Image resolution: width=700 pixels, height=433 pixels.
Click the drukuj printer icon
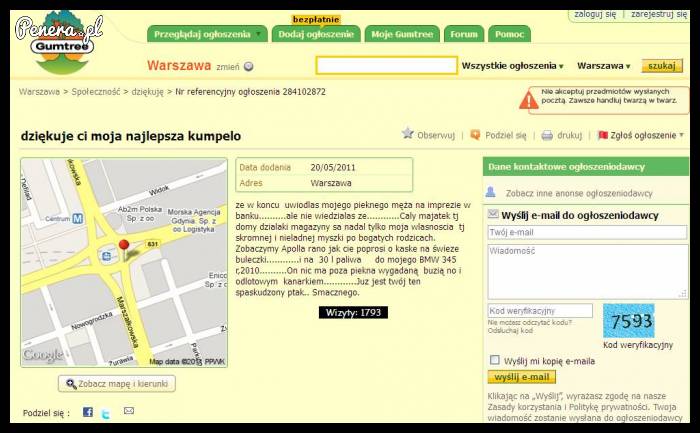547,135
